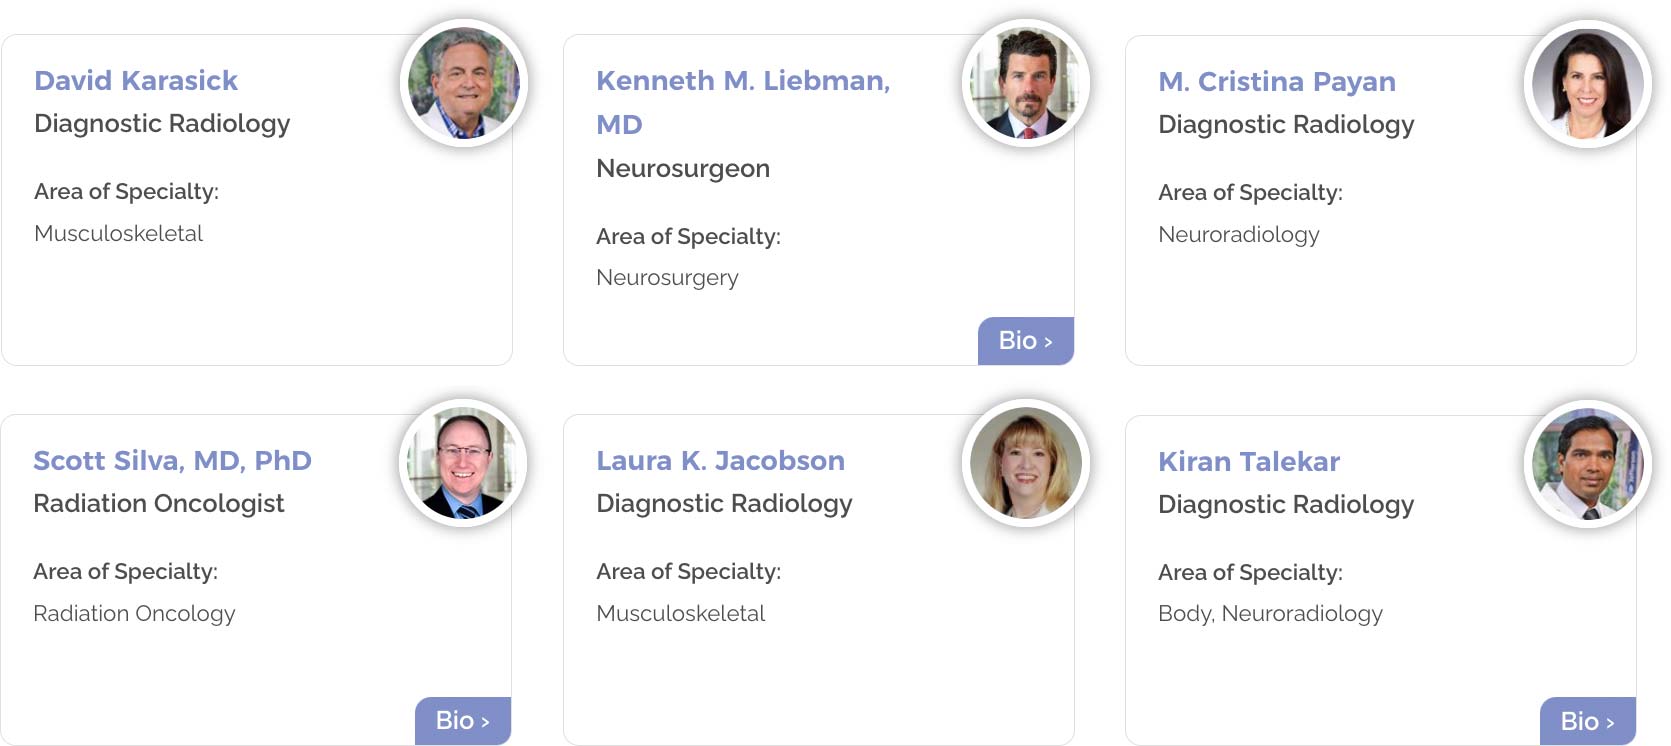Open Scott Silva's circular headshot
Image resolution: width=1671 pixels, height=746 pixels.
[x=463, y=463]
